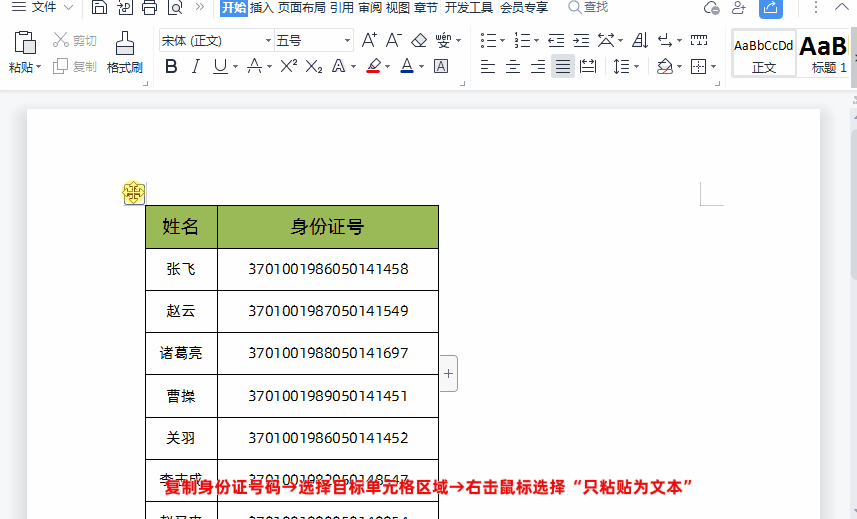Click the shading paint bucket icon
This screenshot has height=519, width=857.
(665, 67)
